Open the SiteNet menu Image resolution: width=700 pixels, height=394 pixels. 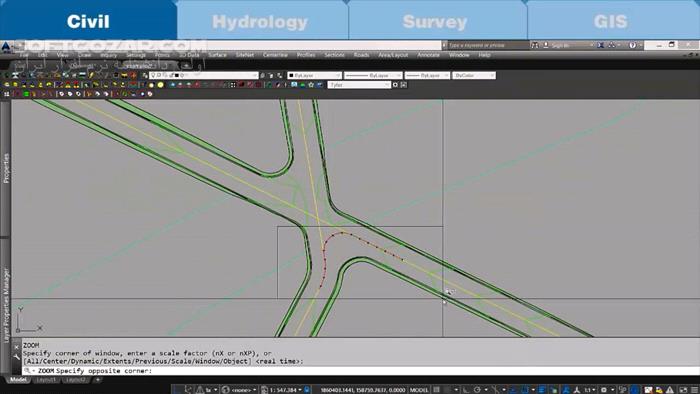tap(245, 55)
